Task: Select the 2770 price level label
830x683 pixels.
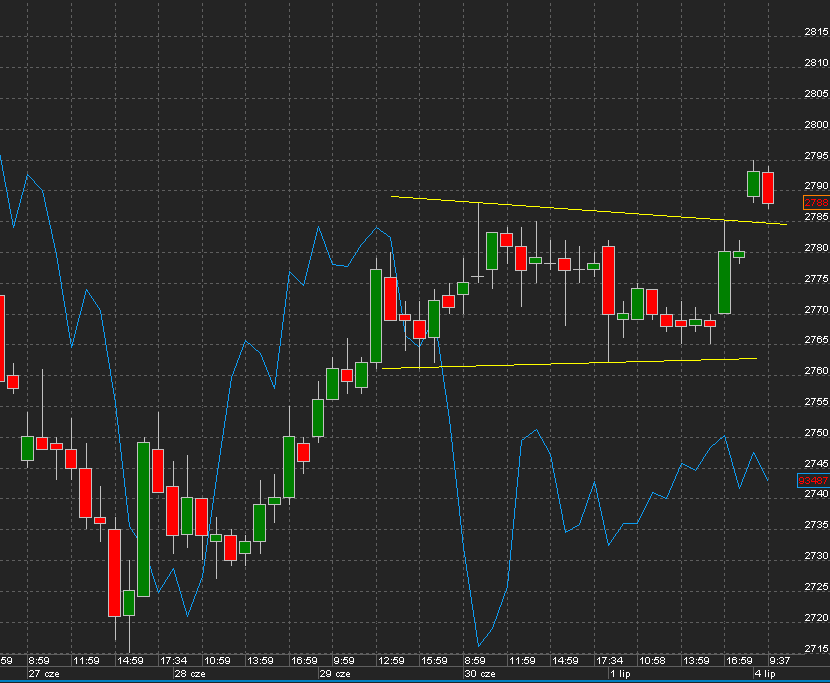Action: 816,309
